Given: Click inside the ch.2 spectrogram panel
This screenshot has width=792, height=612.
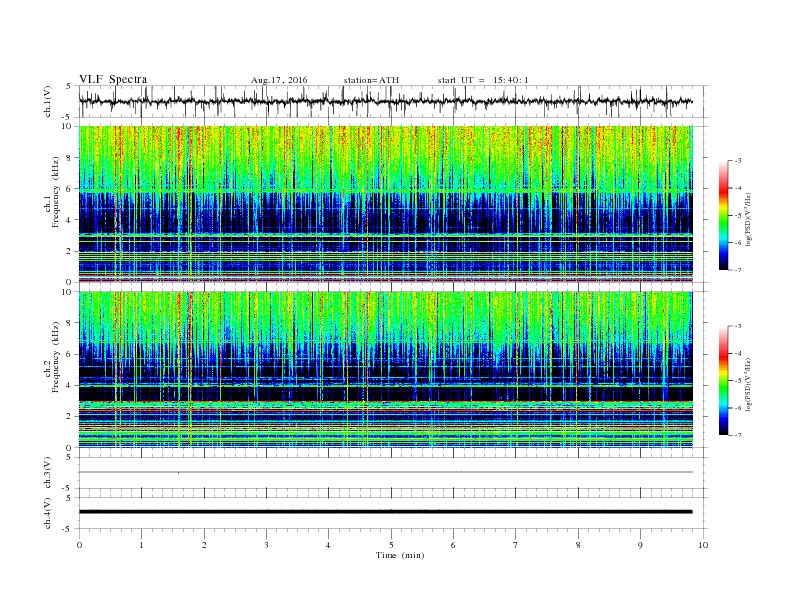Looking at the screenshot, I should (385, 370).
